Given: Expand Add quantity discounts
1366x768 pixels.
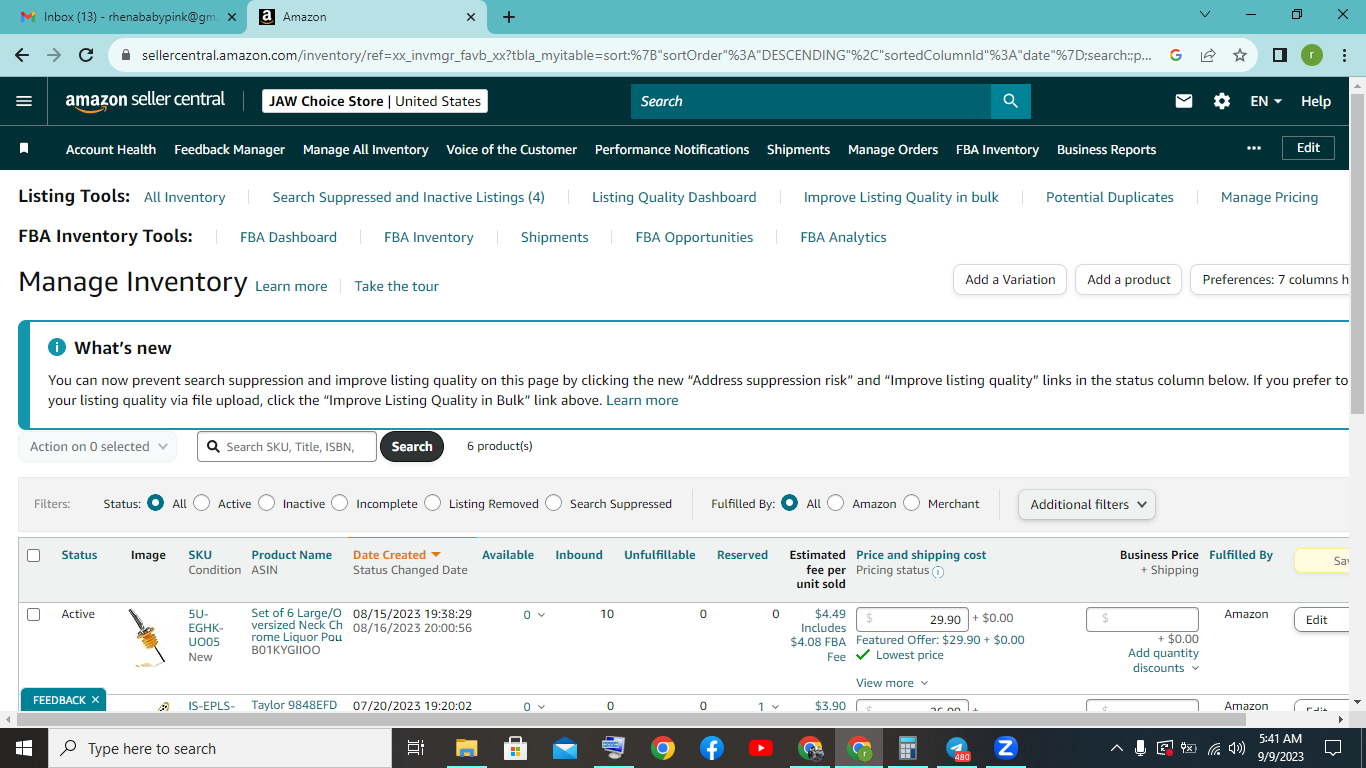Looking at the screenshot, I should (x=1165, y=661).
